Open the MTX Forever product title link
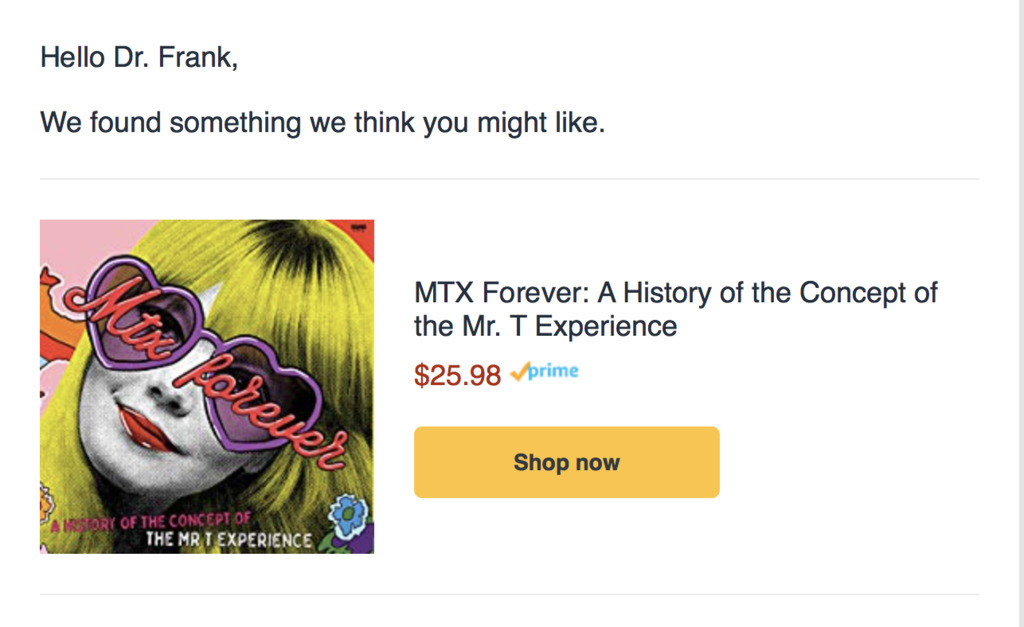The width and height of the screenshot is (1024, 627). (x=675, y=309)
